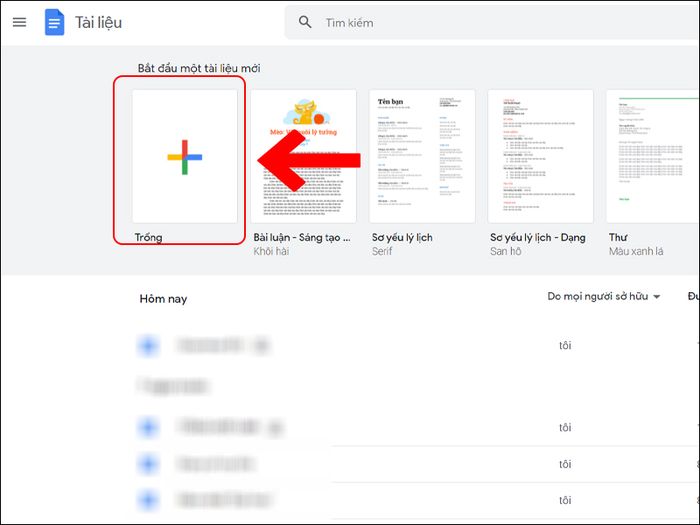Image resolution: width=700 pixels, height=525 pixels.
Task: Open the hamburger main menu
Action: pos(19,22)
